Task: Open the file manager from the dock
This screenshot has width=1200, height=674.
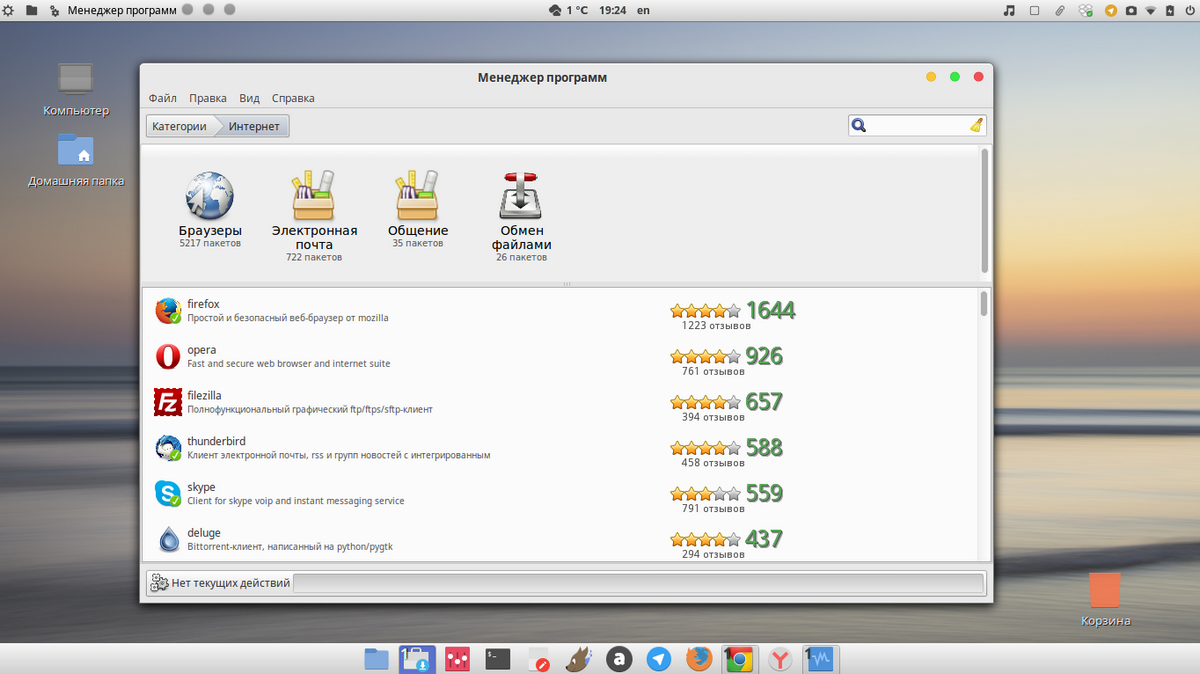Action: click(376, 658)
